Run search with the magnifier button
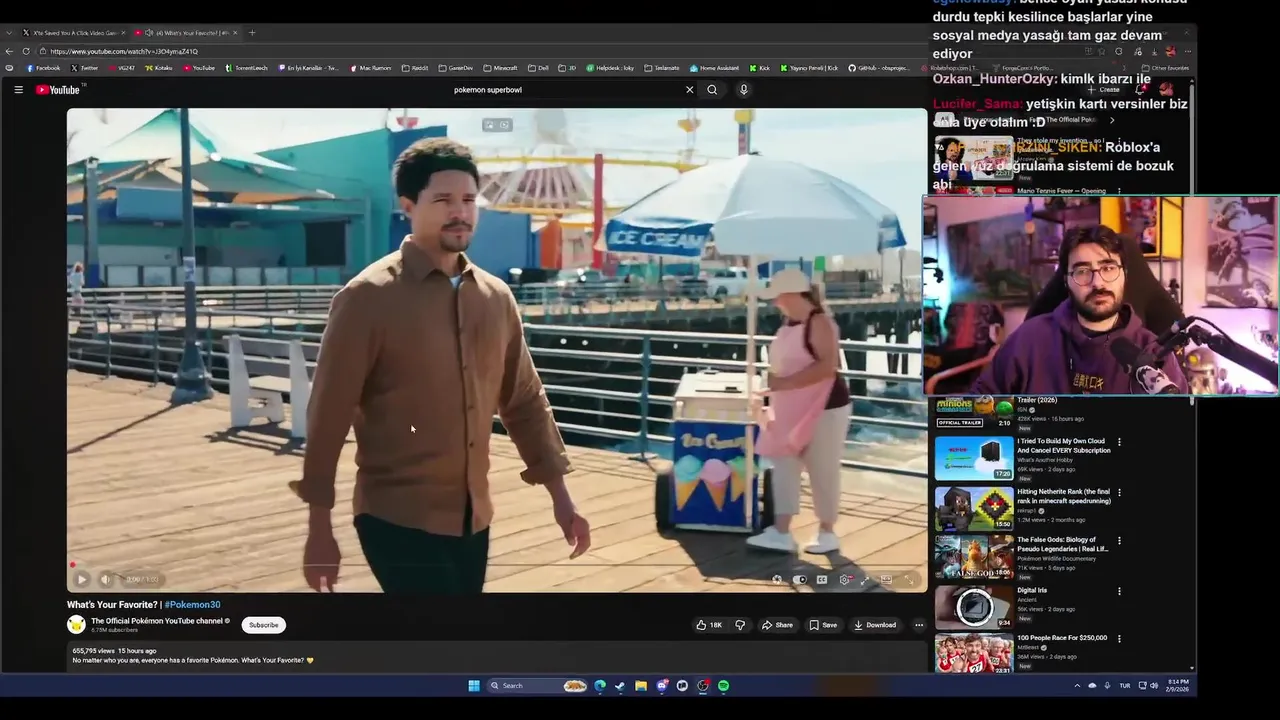This screenshot has width=1280, height=720. click(712, 90)
